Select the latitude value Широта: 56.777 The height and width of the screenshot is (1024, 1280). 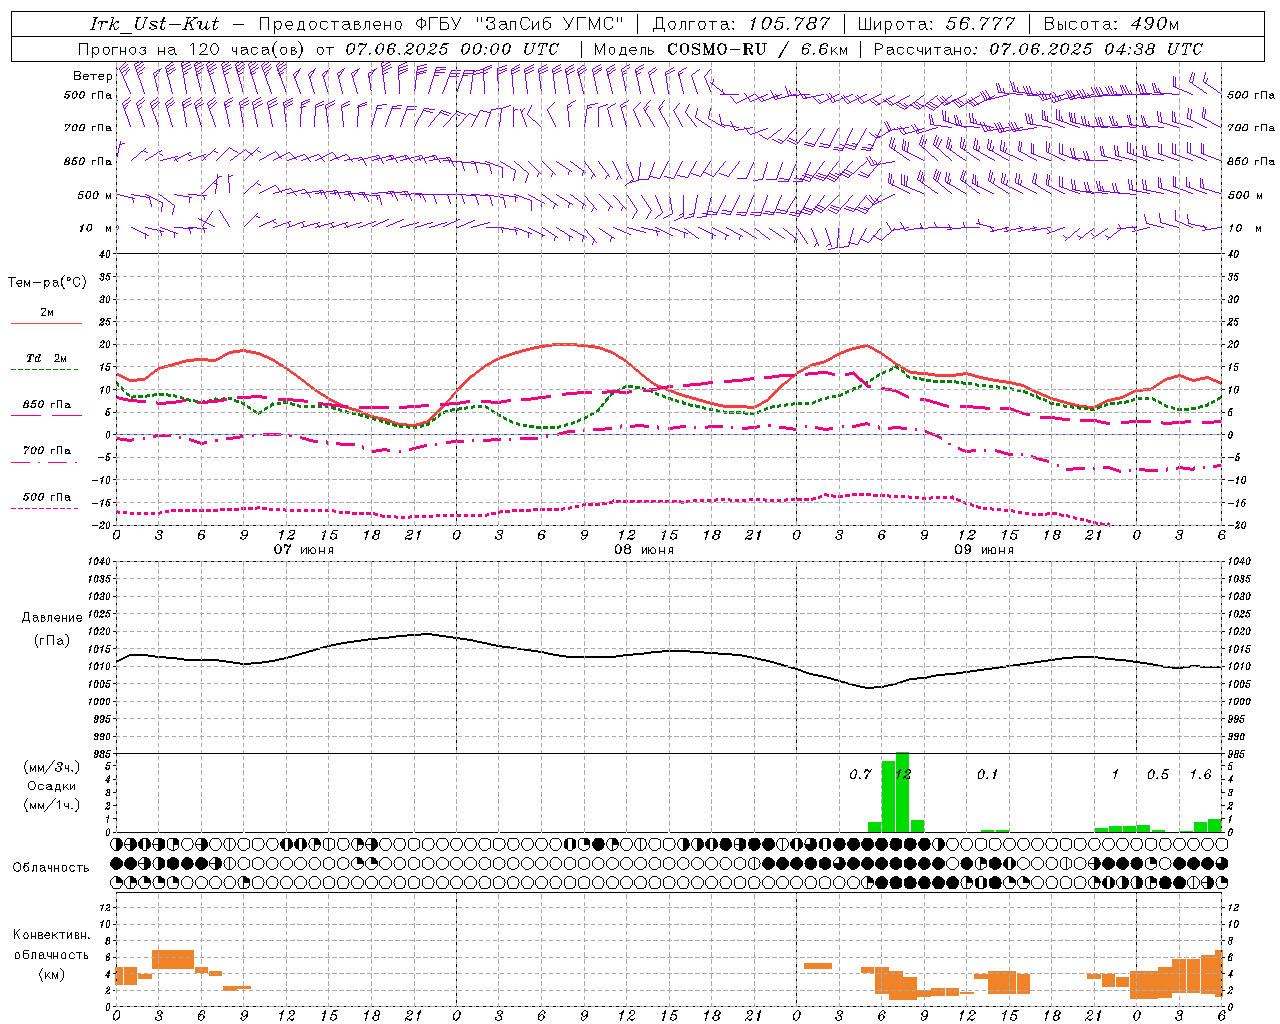[x=936, y=24]
